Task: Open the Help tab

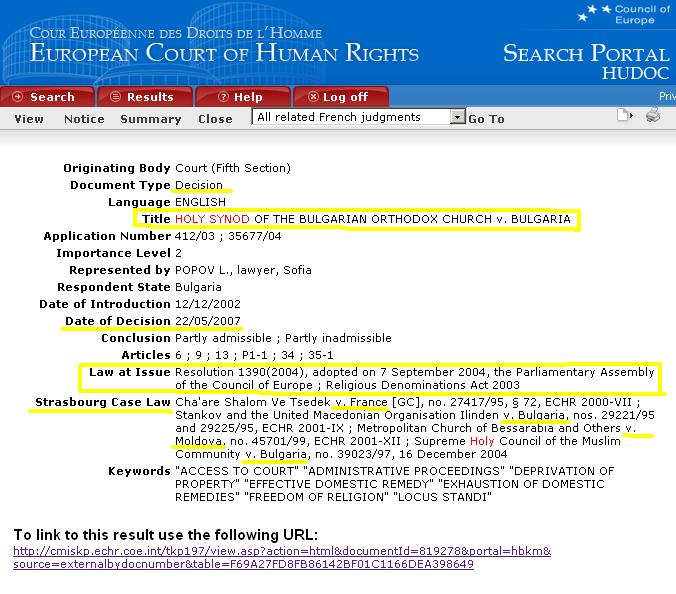Action: [243, 97]
